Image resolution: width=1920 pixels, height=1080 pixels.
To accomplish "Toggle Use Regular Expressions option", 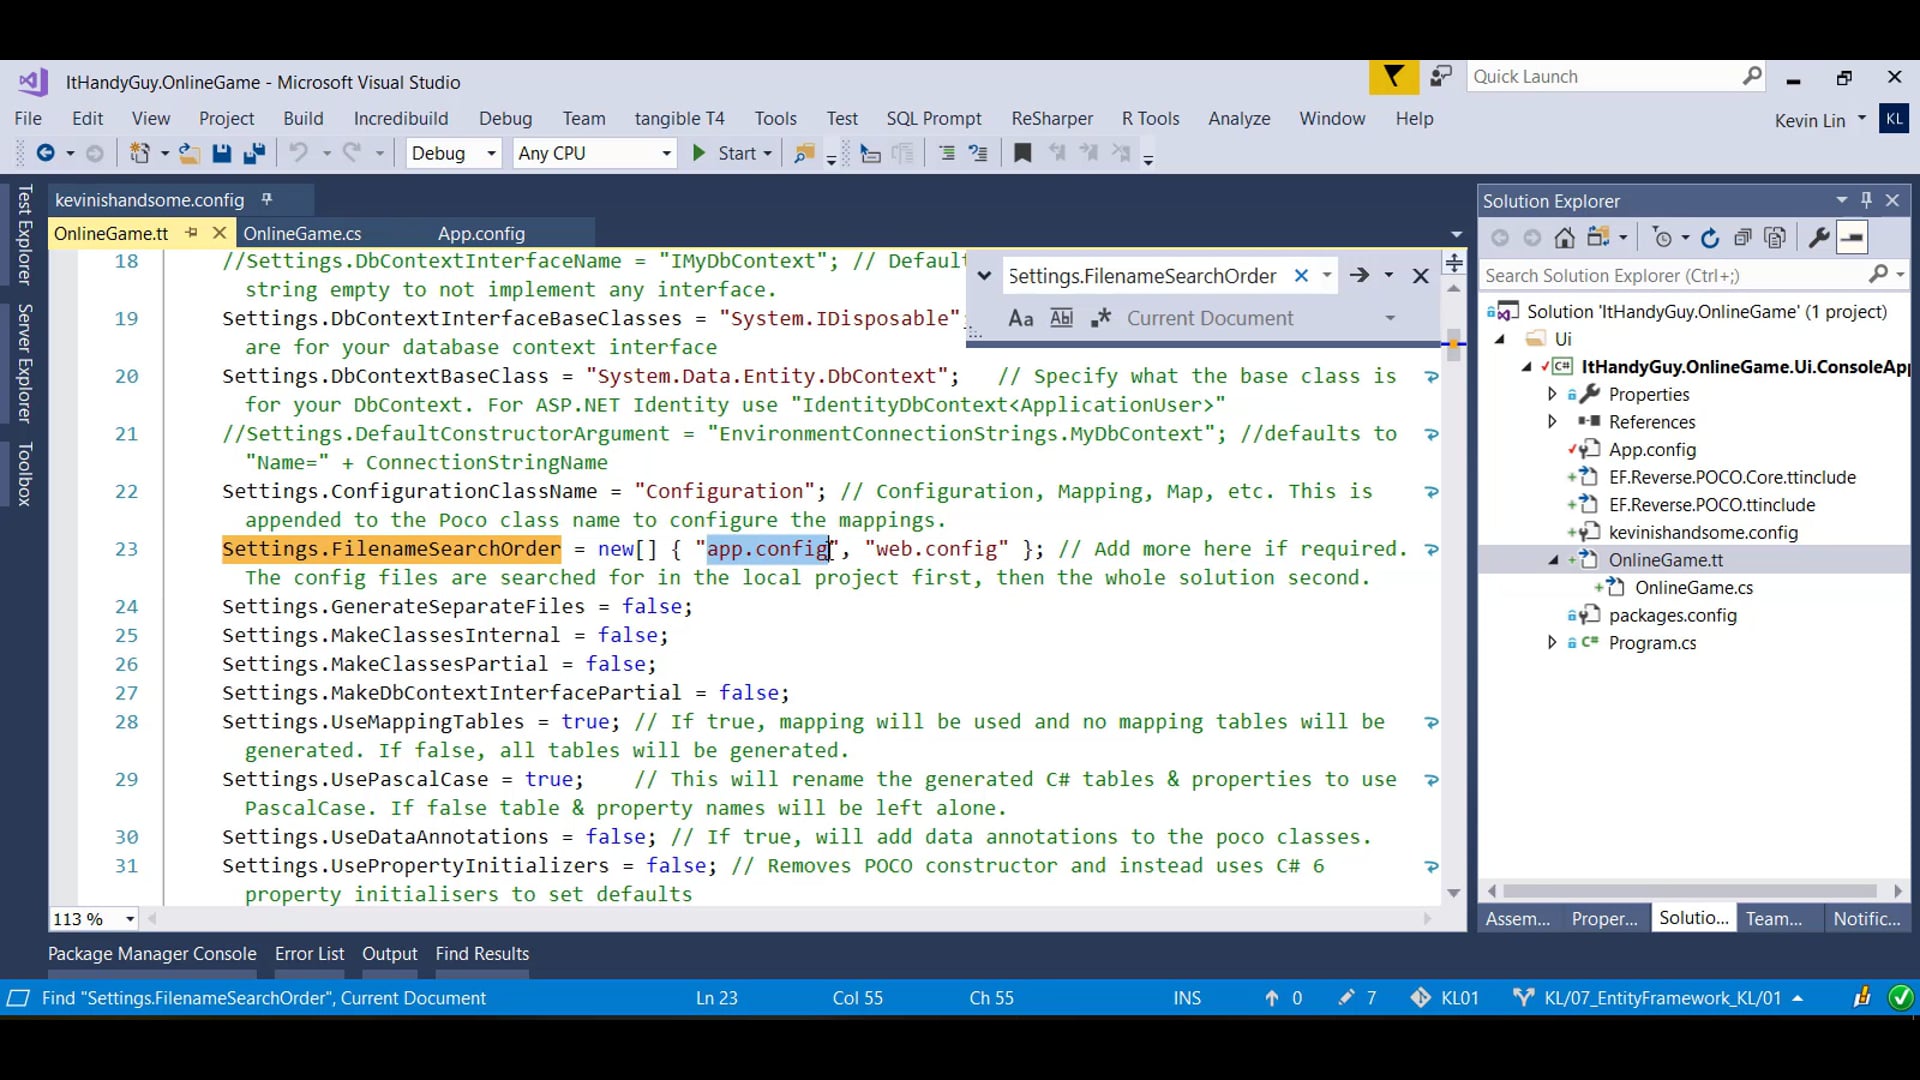I will click(1100, 318).
